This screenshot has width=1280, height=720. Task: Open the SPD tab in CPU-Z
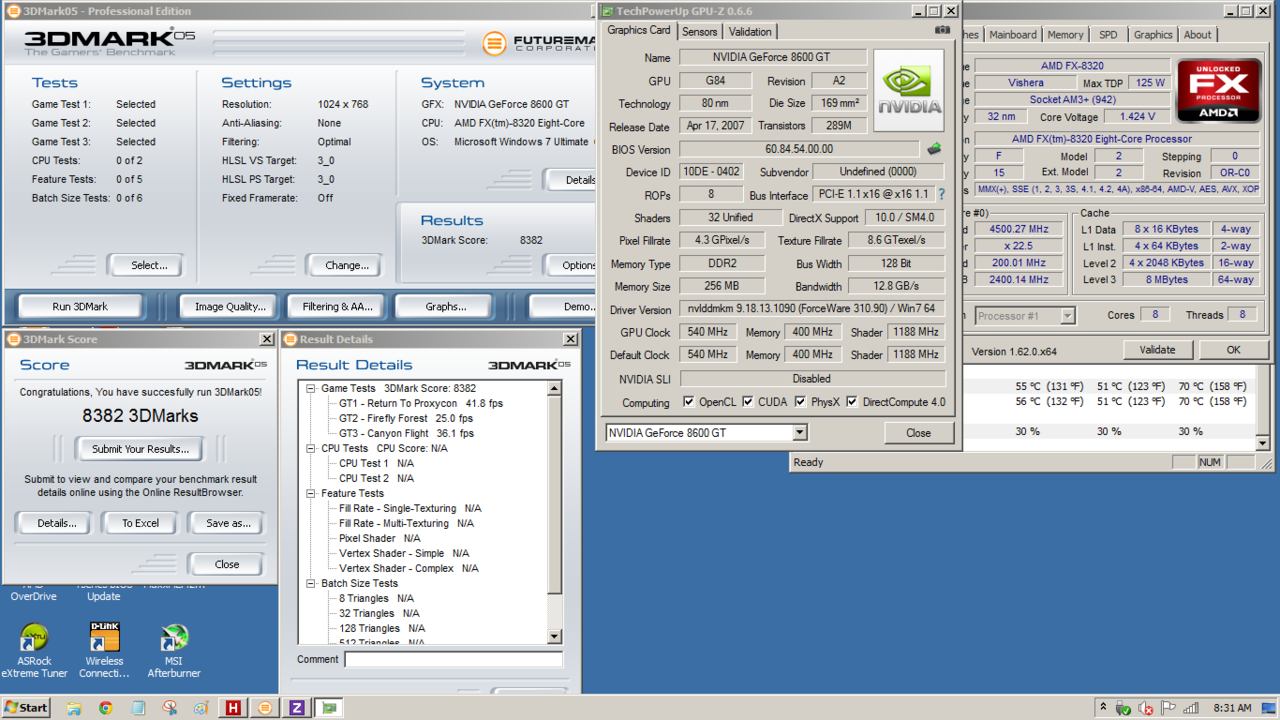1108,34
